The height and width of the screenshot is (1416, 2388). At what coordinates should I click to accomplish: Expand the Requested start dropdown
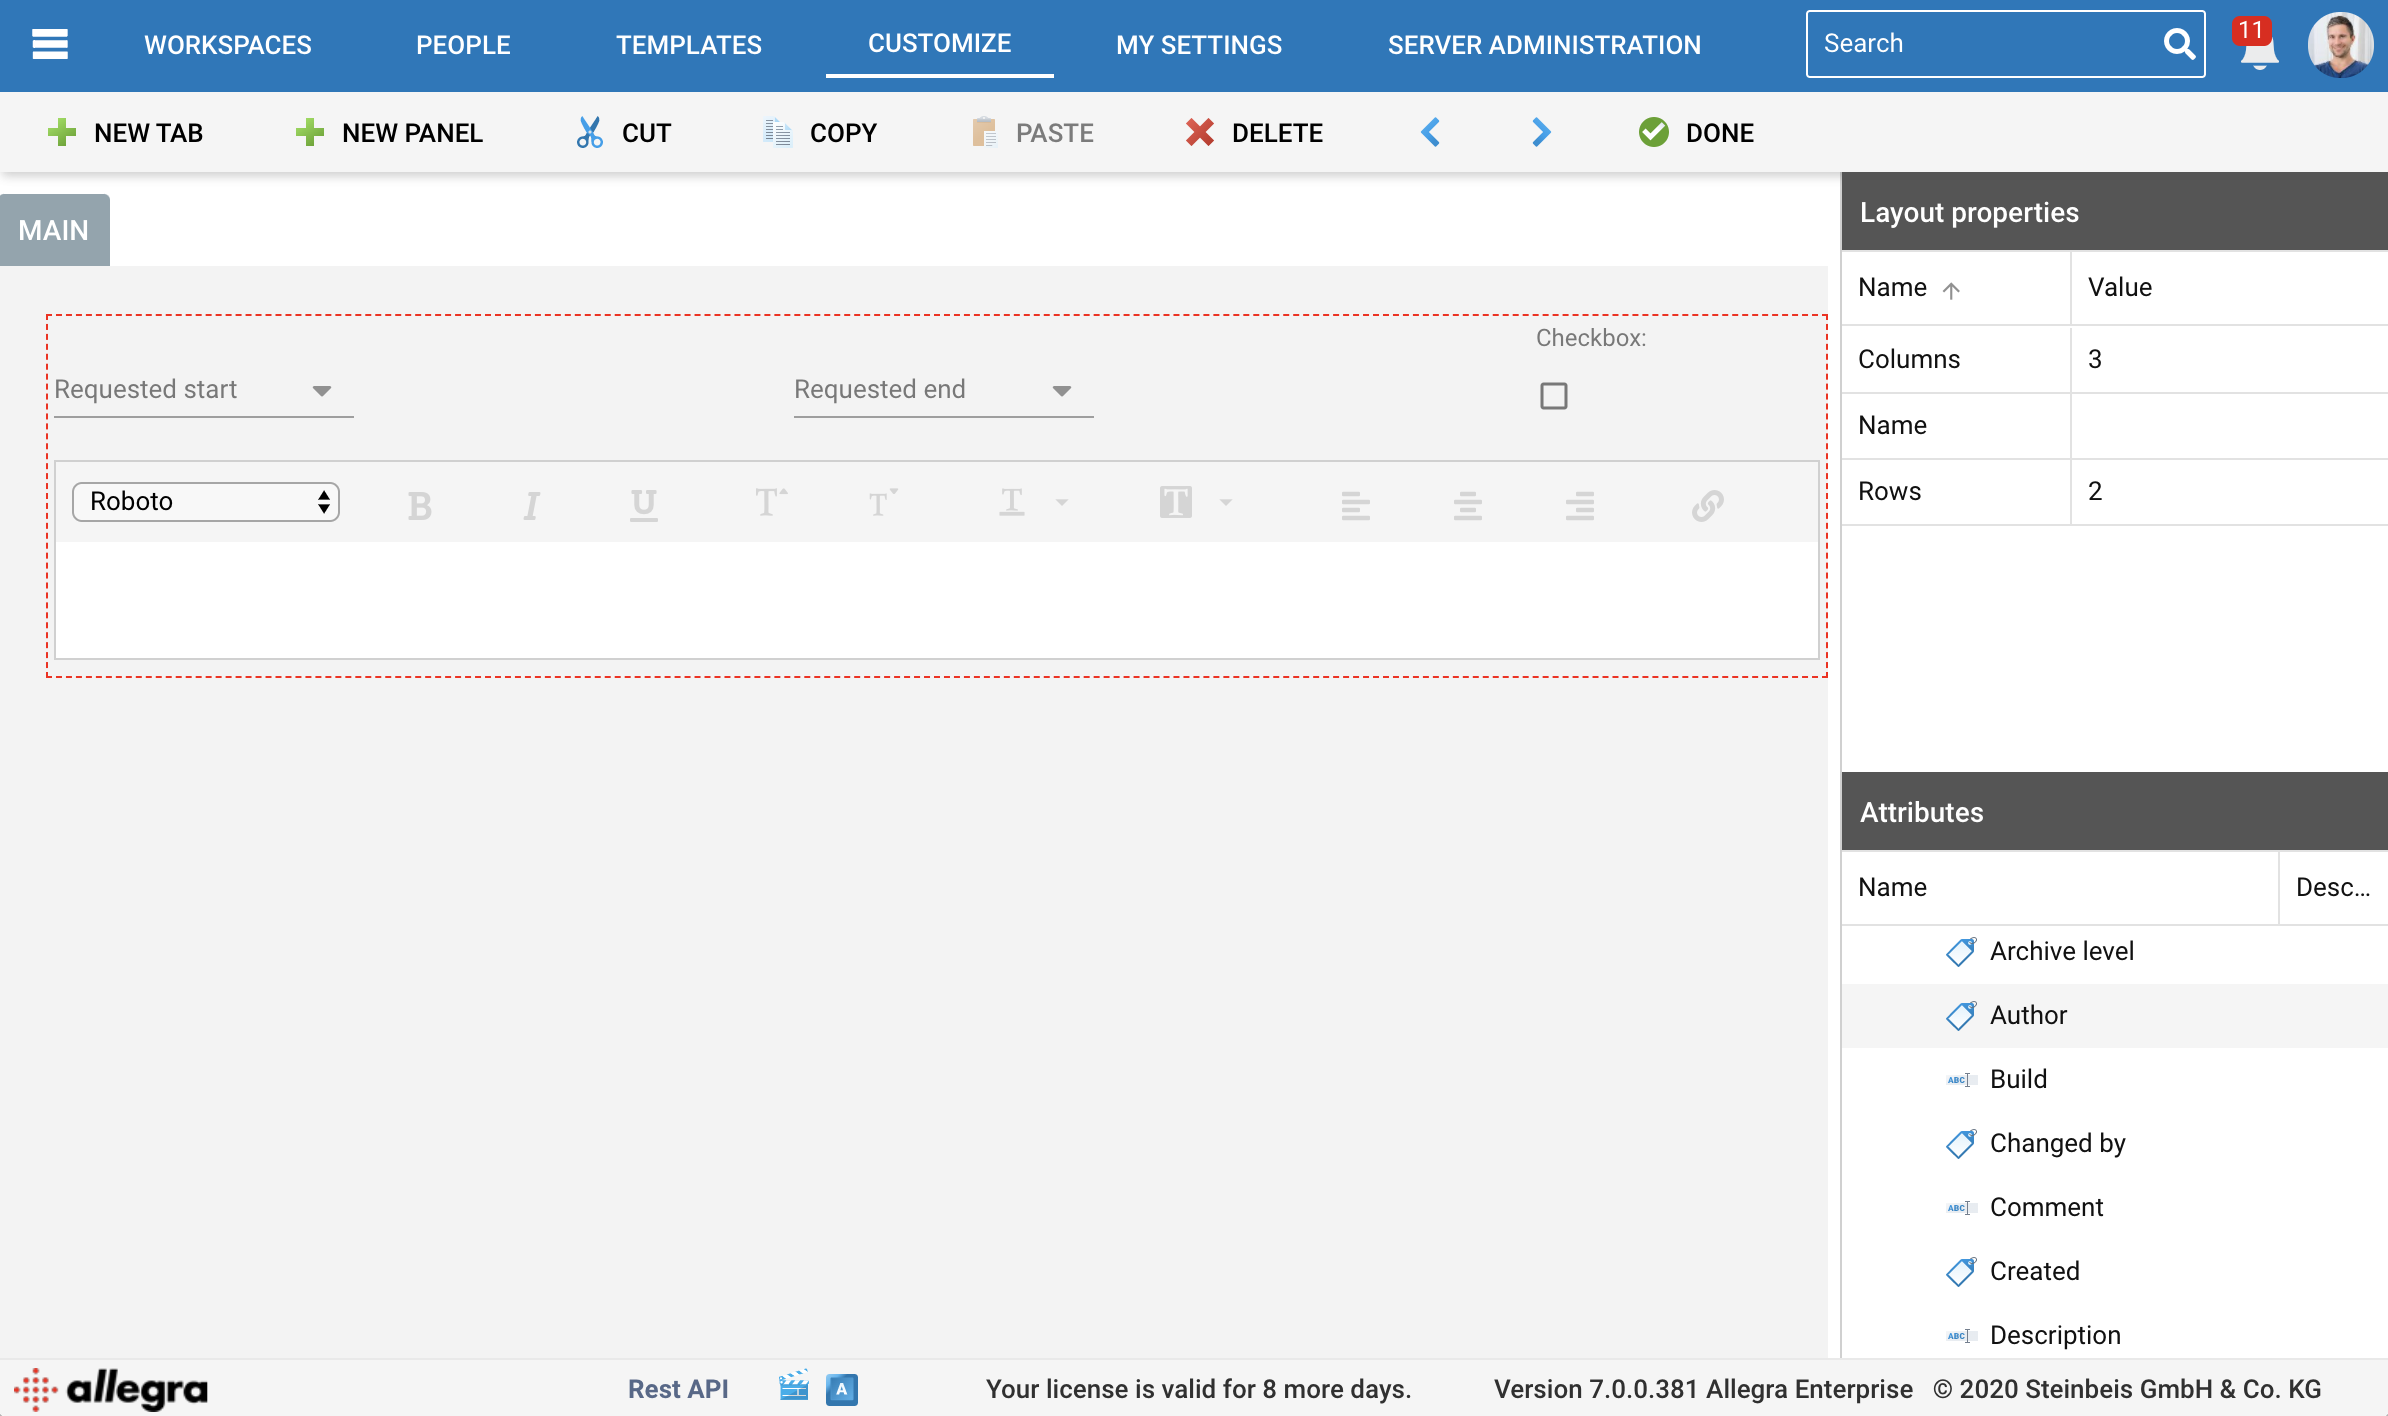click(321, 391)
